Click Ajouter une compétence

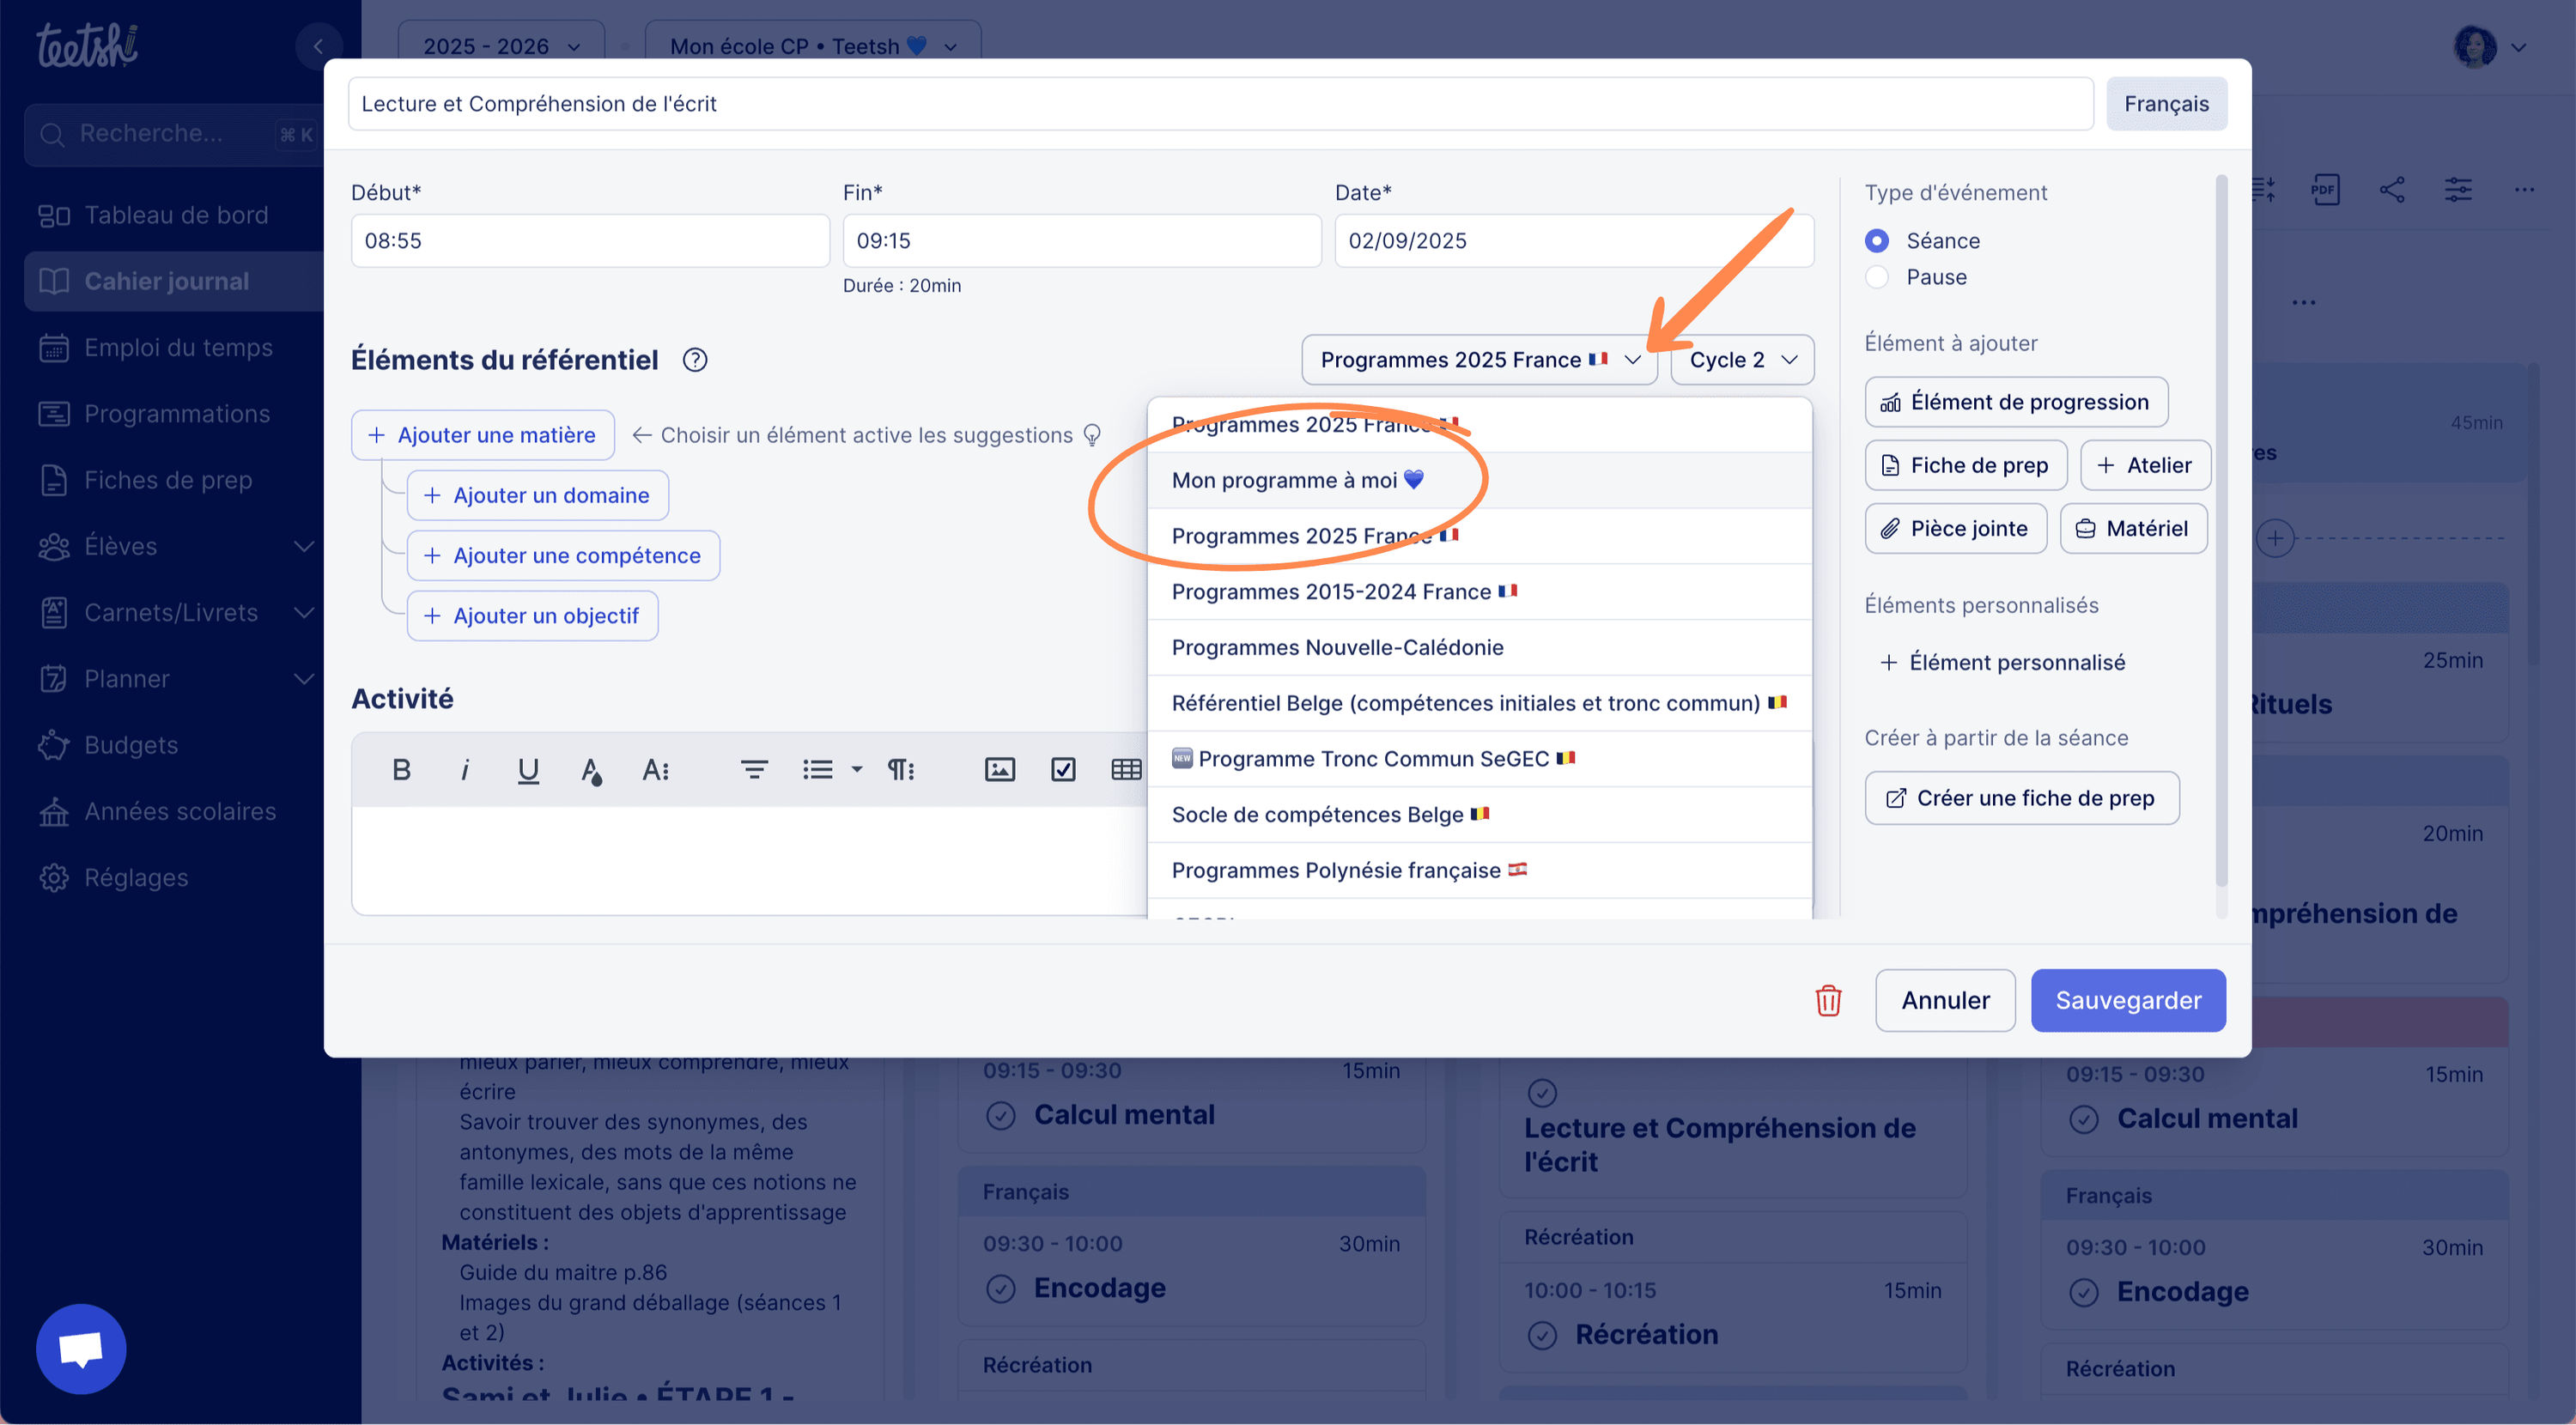point(563,555)
